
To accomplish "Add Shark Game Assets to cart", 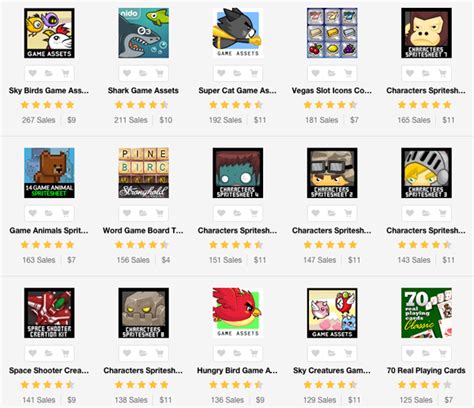I will point(160,73).
